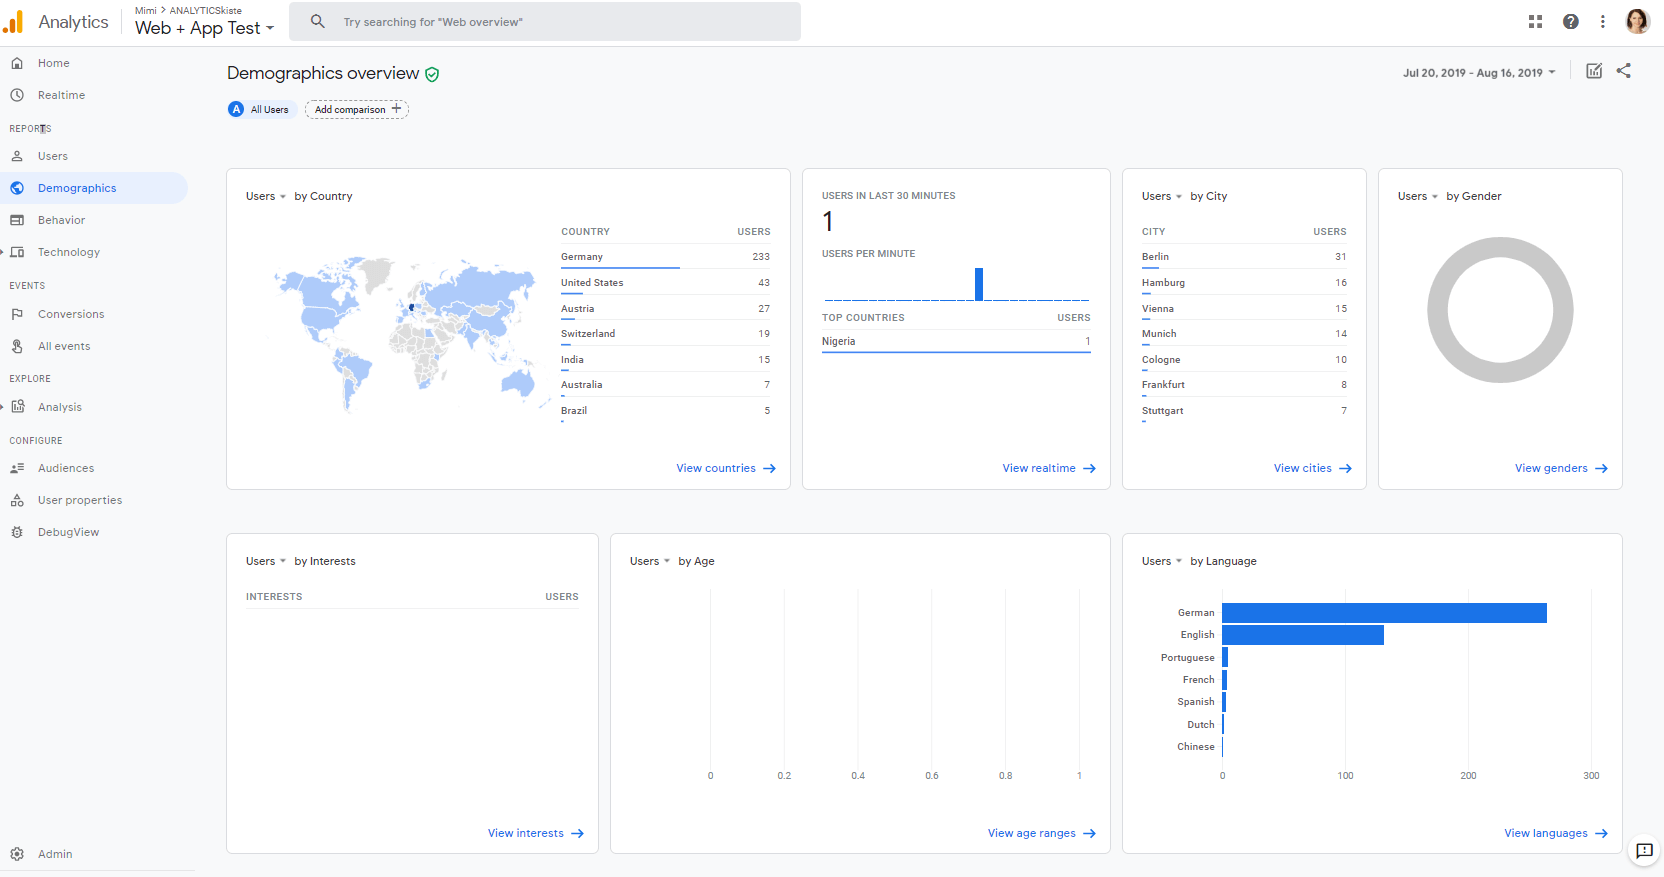The image size is (1664, 877).
Task: Click the help question mark icon
Action: pos(1570,21)
